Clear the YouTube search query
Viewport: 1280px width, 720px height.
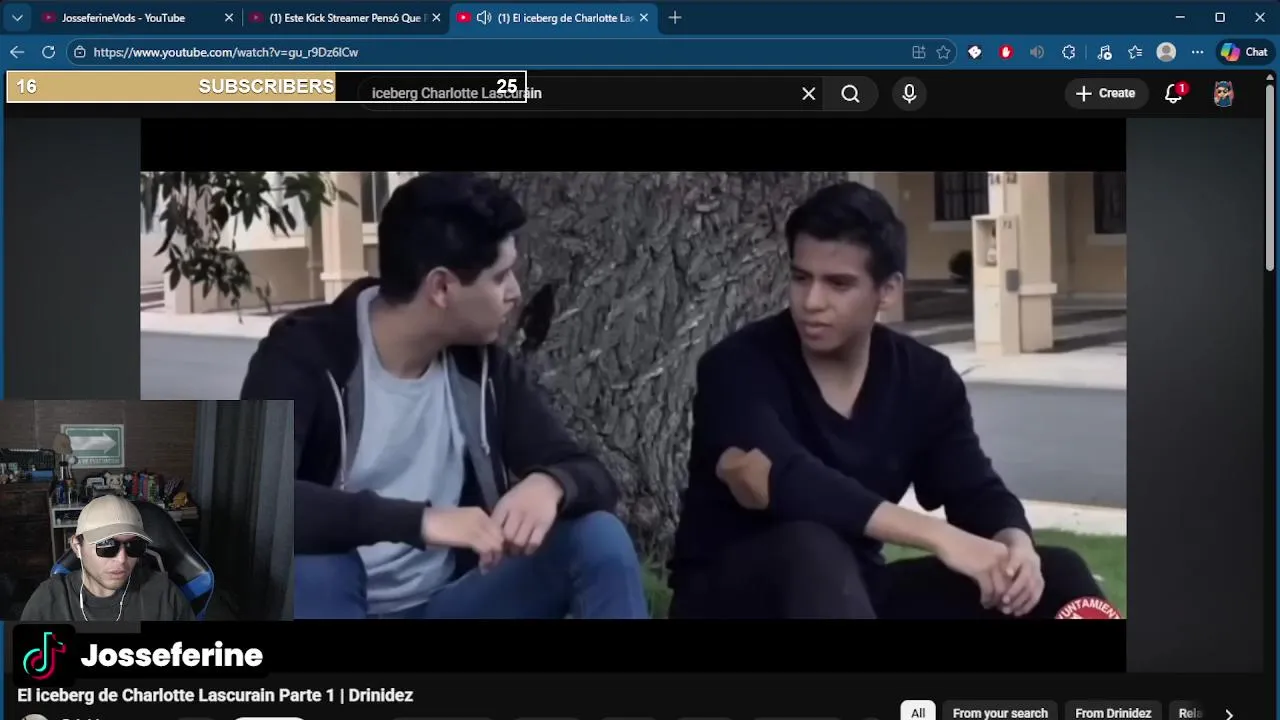pos(808,93)
